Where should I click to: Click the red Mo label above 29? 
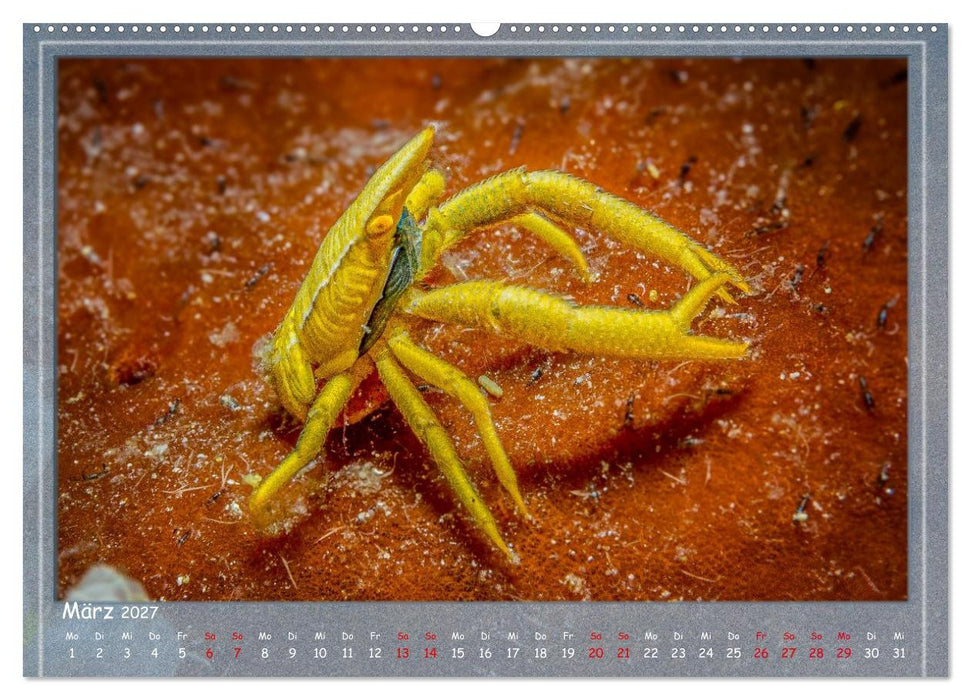(843, 636)
